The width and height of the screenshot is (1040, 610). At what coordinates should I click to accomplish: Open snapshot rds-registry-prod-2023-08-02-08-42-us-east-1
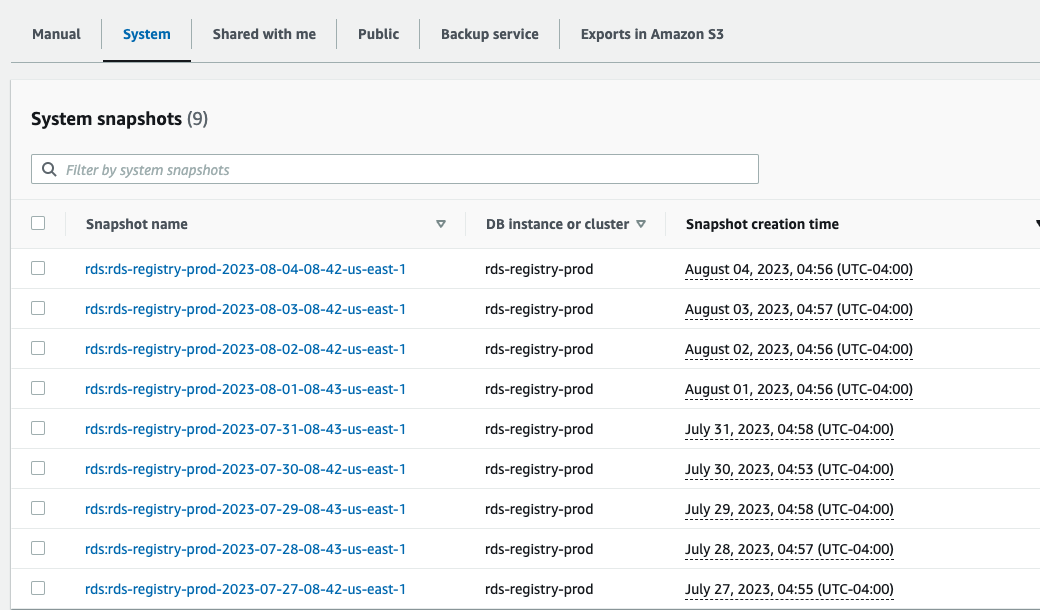245,349
